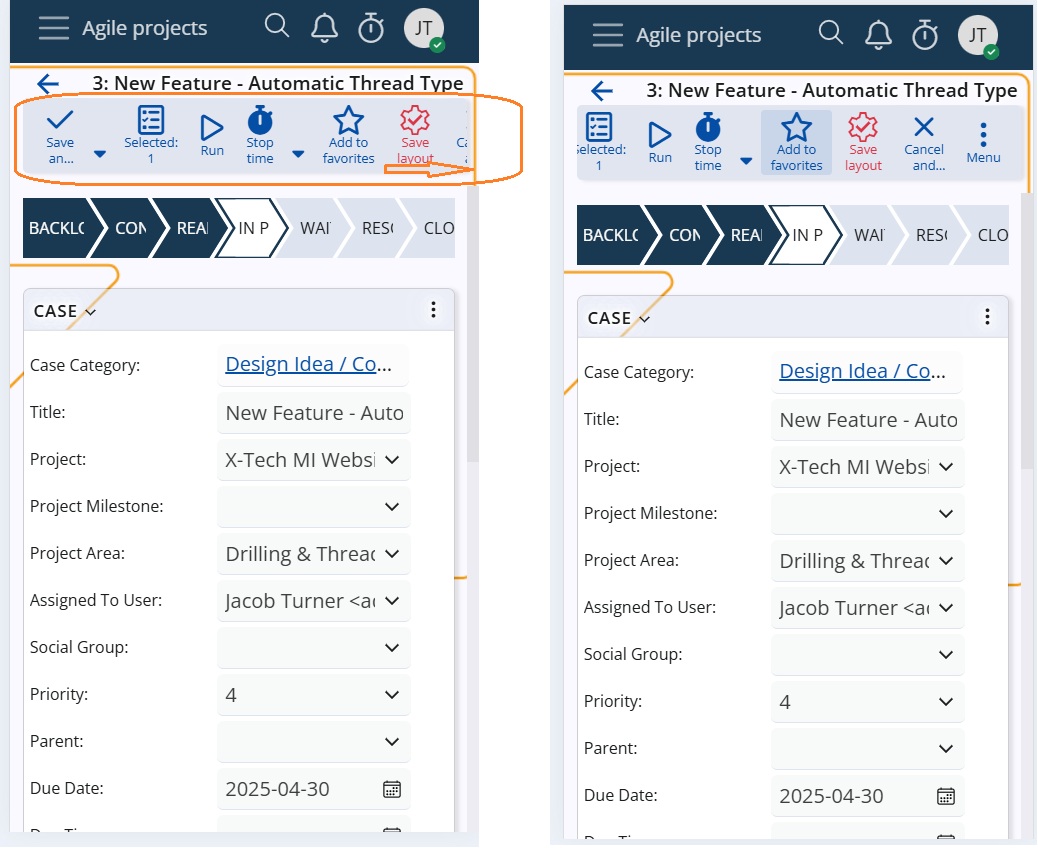
Task: Click Stop time in right toolbar
Action: point(708,142)
